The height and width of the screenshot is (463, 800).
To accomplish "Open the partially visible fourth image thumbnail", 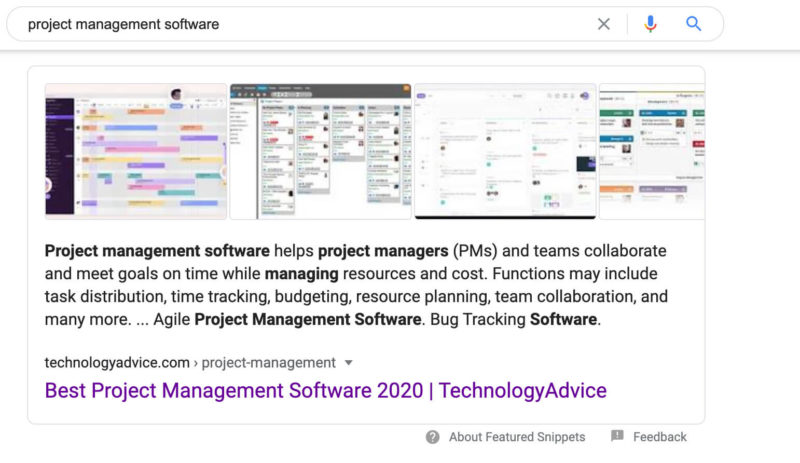I will (651, 151).
